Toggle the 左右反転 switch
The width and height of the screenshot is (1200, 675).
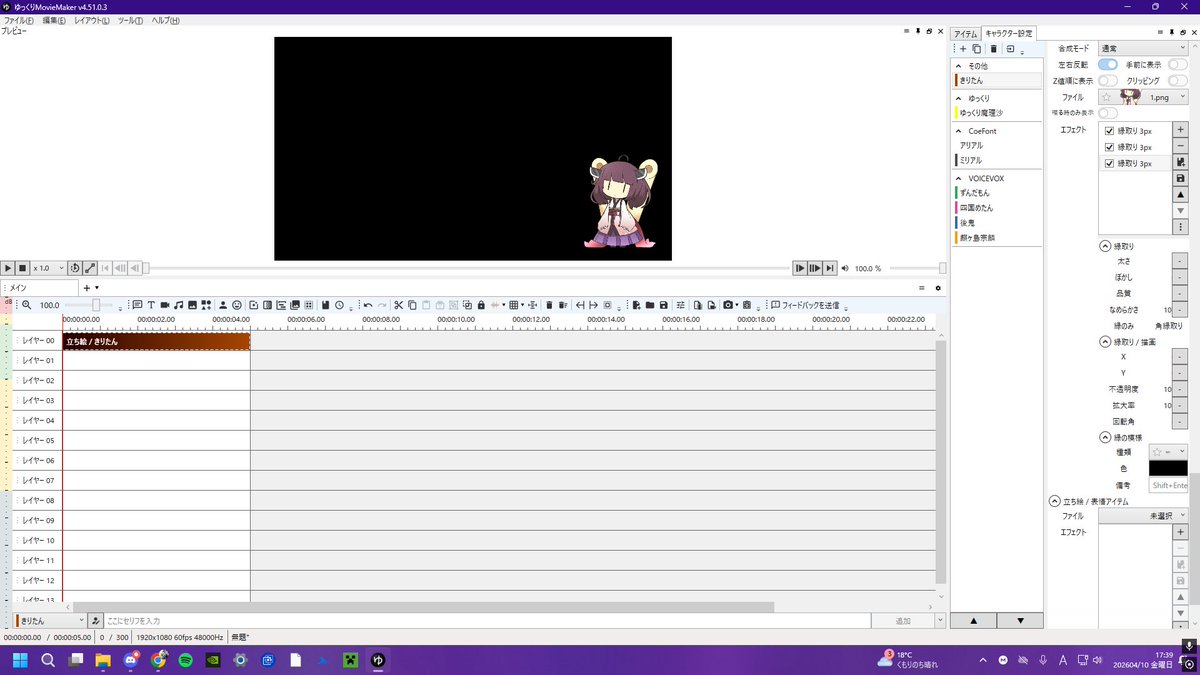click(1108, 64)
